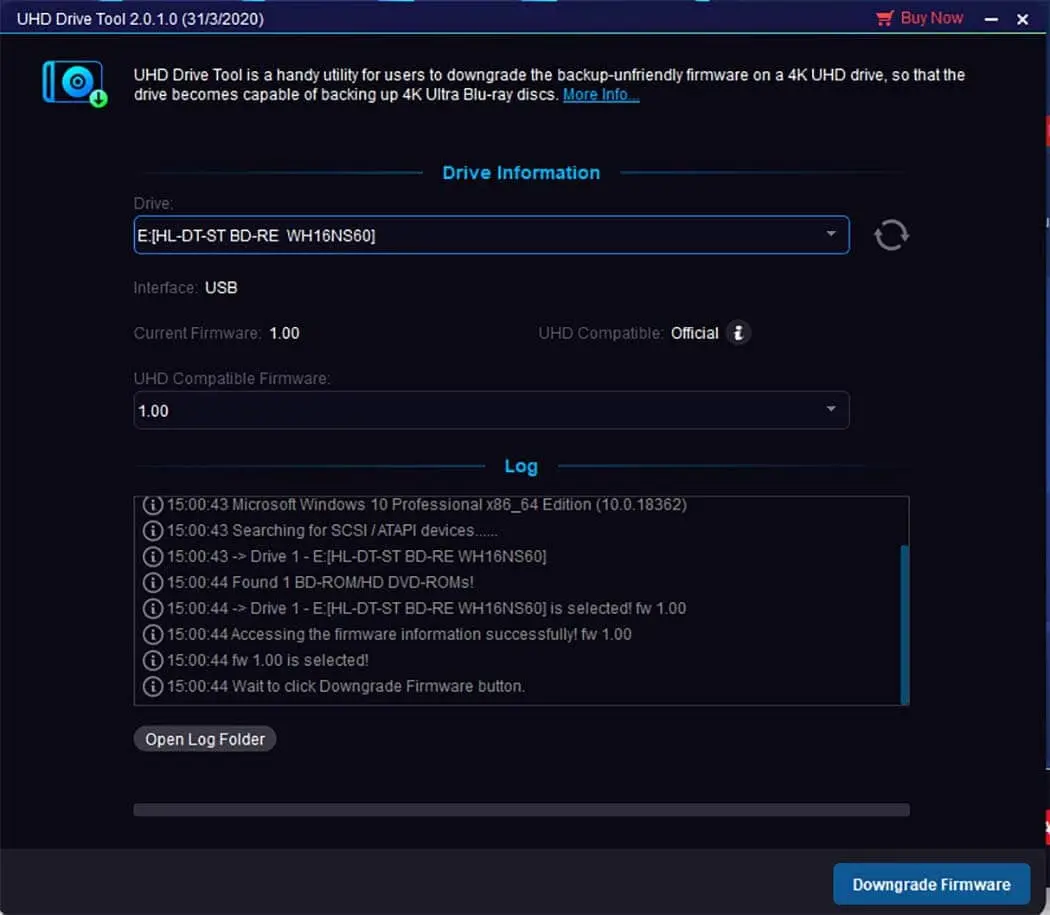Expand the Drive dropdown arrow
The height and width of the screenshot is (915, 1050).
click(x=831, y=234)
